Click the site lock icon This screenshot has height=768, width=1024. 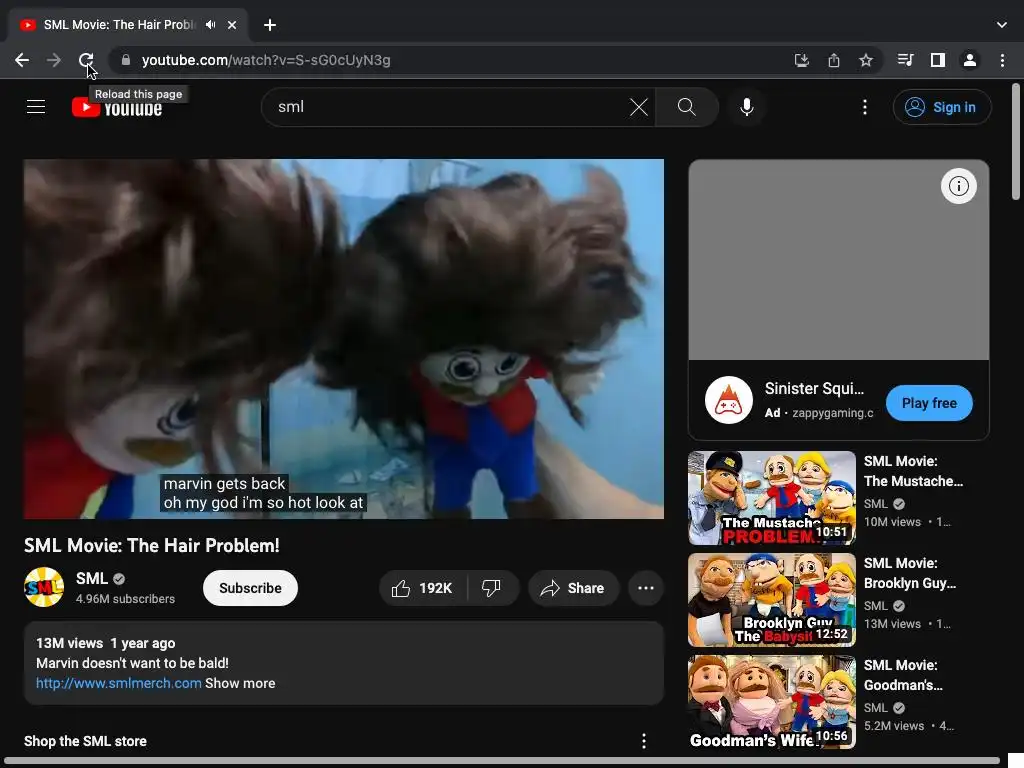click(x=126, y=60)
